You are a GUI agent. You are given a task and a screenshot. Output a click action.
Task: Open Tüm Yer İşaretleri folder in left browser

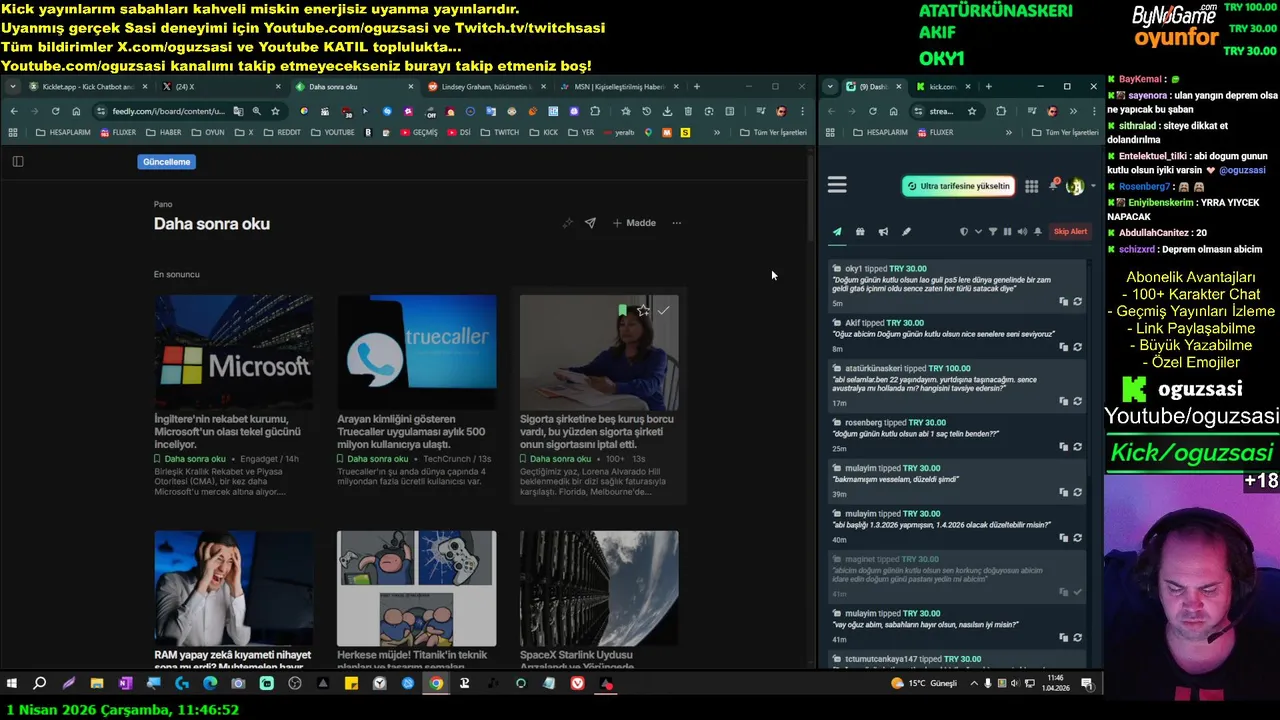point(773,132)
